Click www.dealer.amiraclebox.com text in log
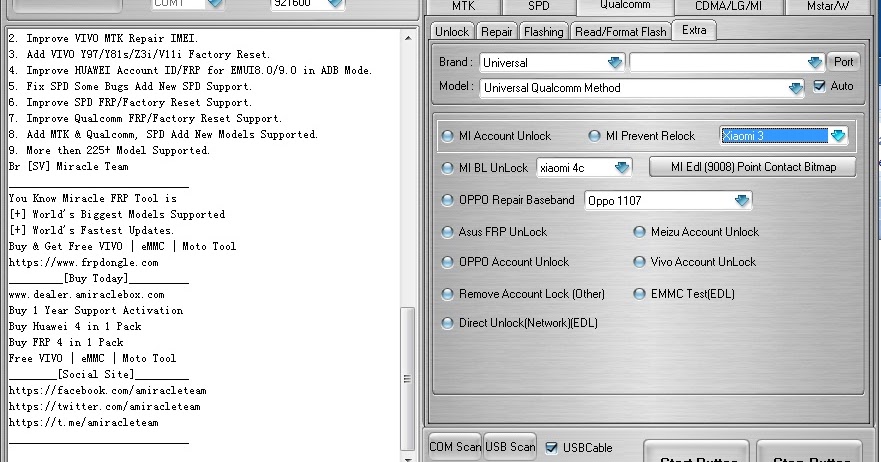The height and width of the screenshot is (462, 881). (87, 295)
